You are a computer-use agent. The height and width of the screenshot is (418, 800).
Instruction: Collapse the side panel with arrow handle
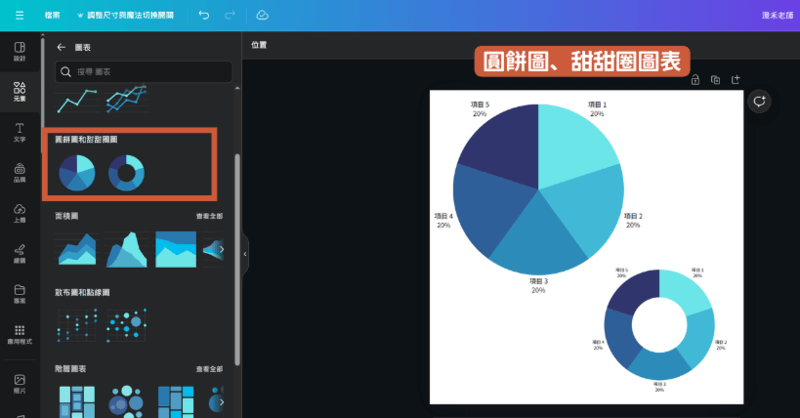tap(245, 255)
